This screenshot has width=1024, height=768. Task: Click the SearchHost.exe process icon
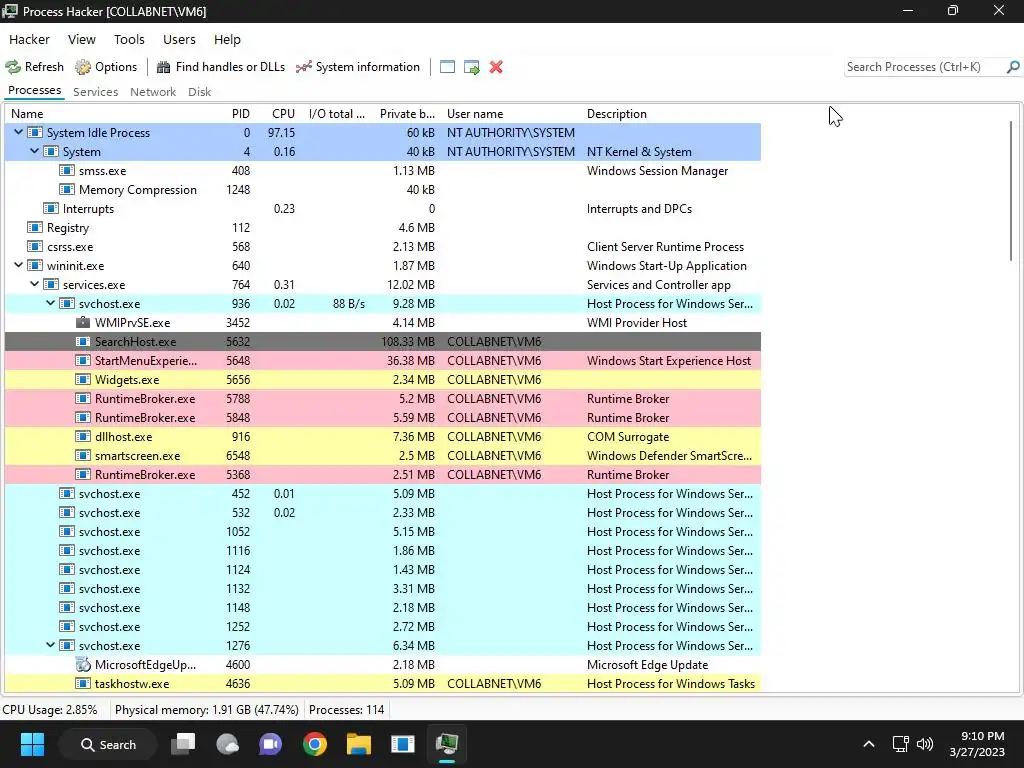(x=83, y=342)
